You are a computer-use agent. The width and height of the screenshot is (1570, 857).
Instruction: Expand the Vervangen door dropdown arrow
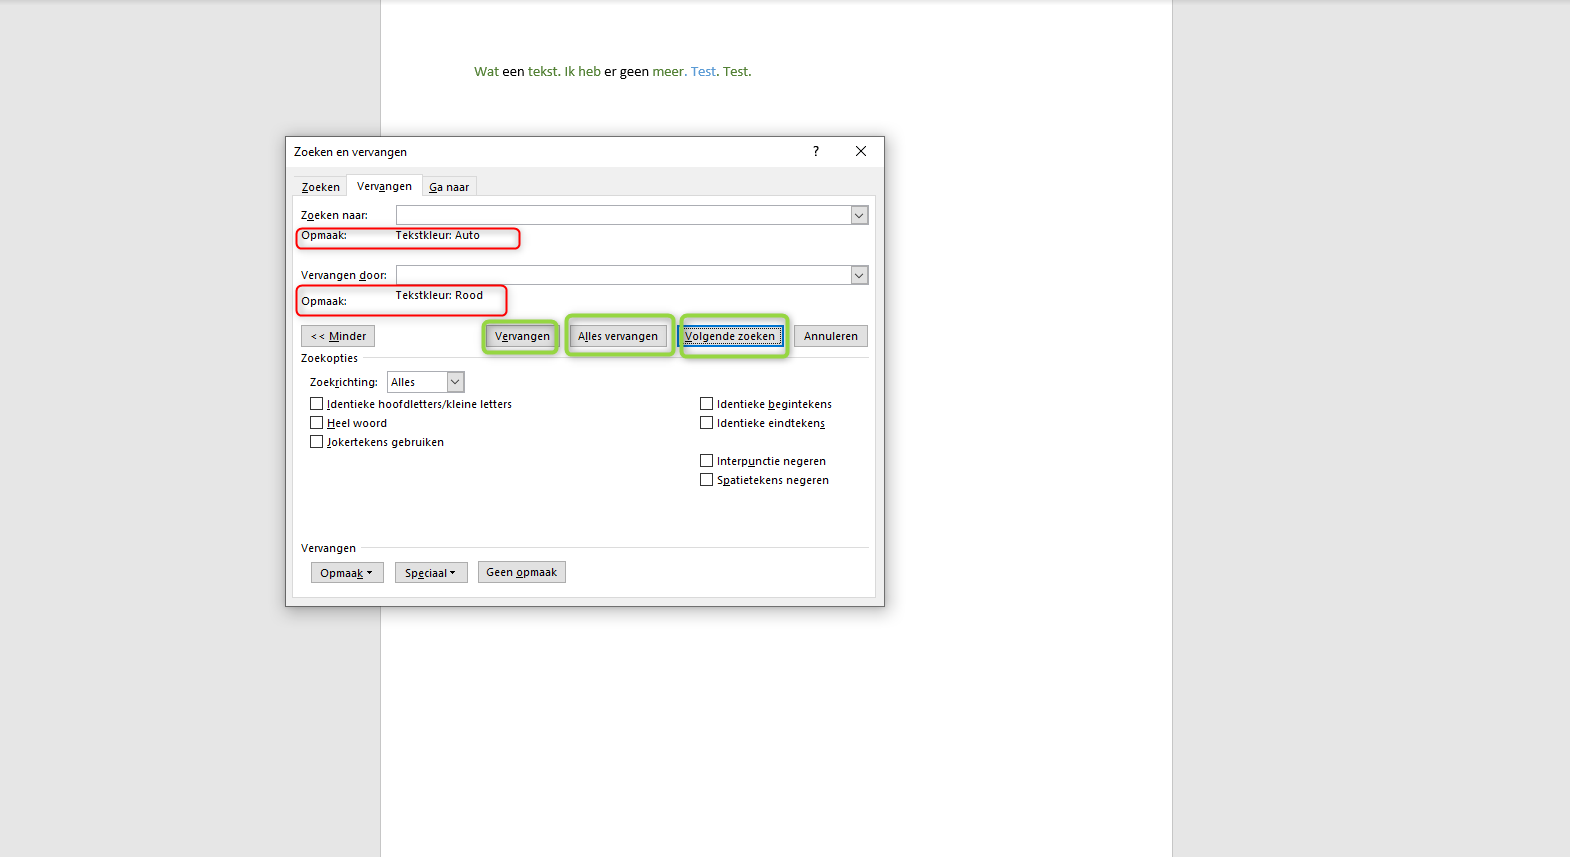tap(859, 275)
